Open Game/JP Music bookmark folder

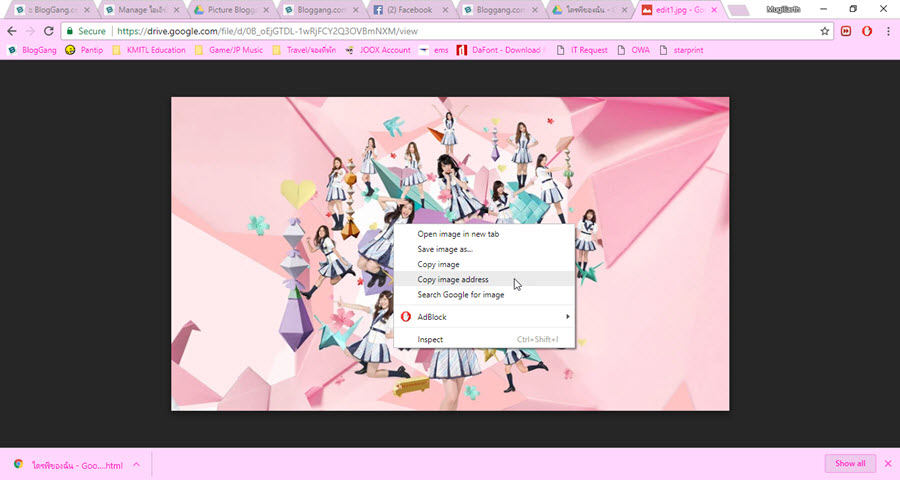(228, 50)
